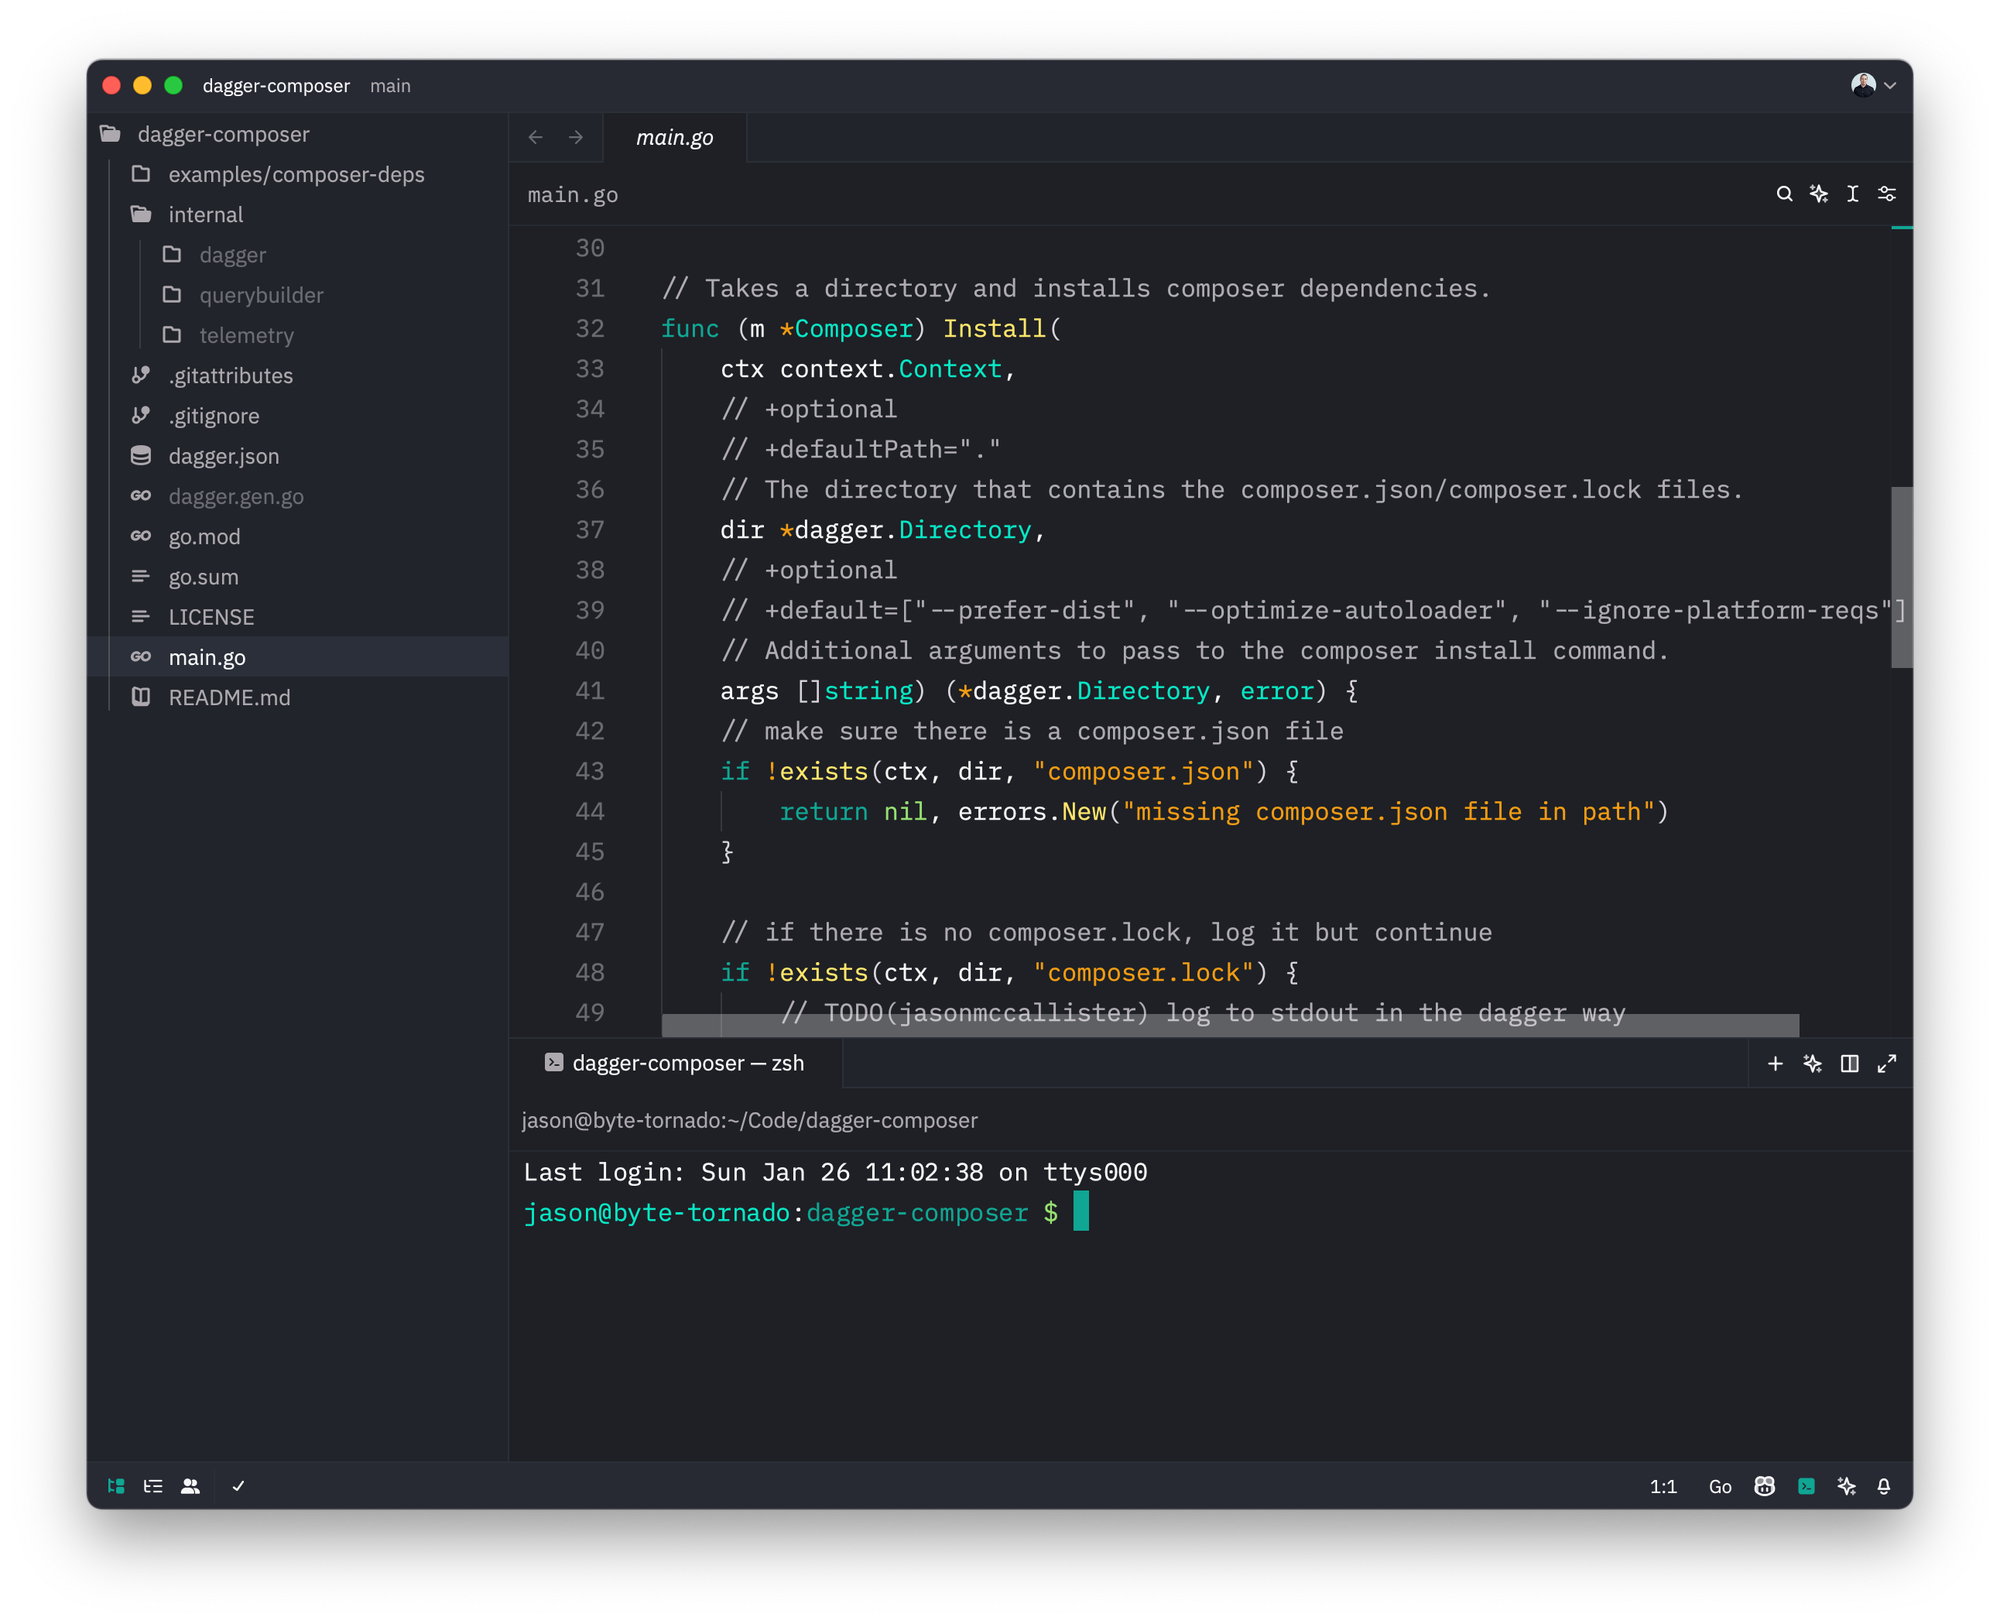Open README.md in file tree
Viewport: 2000px width, 1624px height.
229,698
